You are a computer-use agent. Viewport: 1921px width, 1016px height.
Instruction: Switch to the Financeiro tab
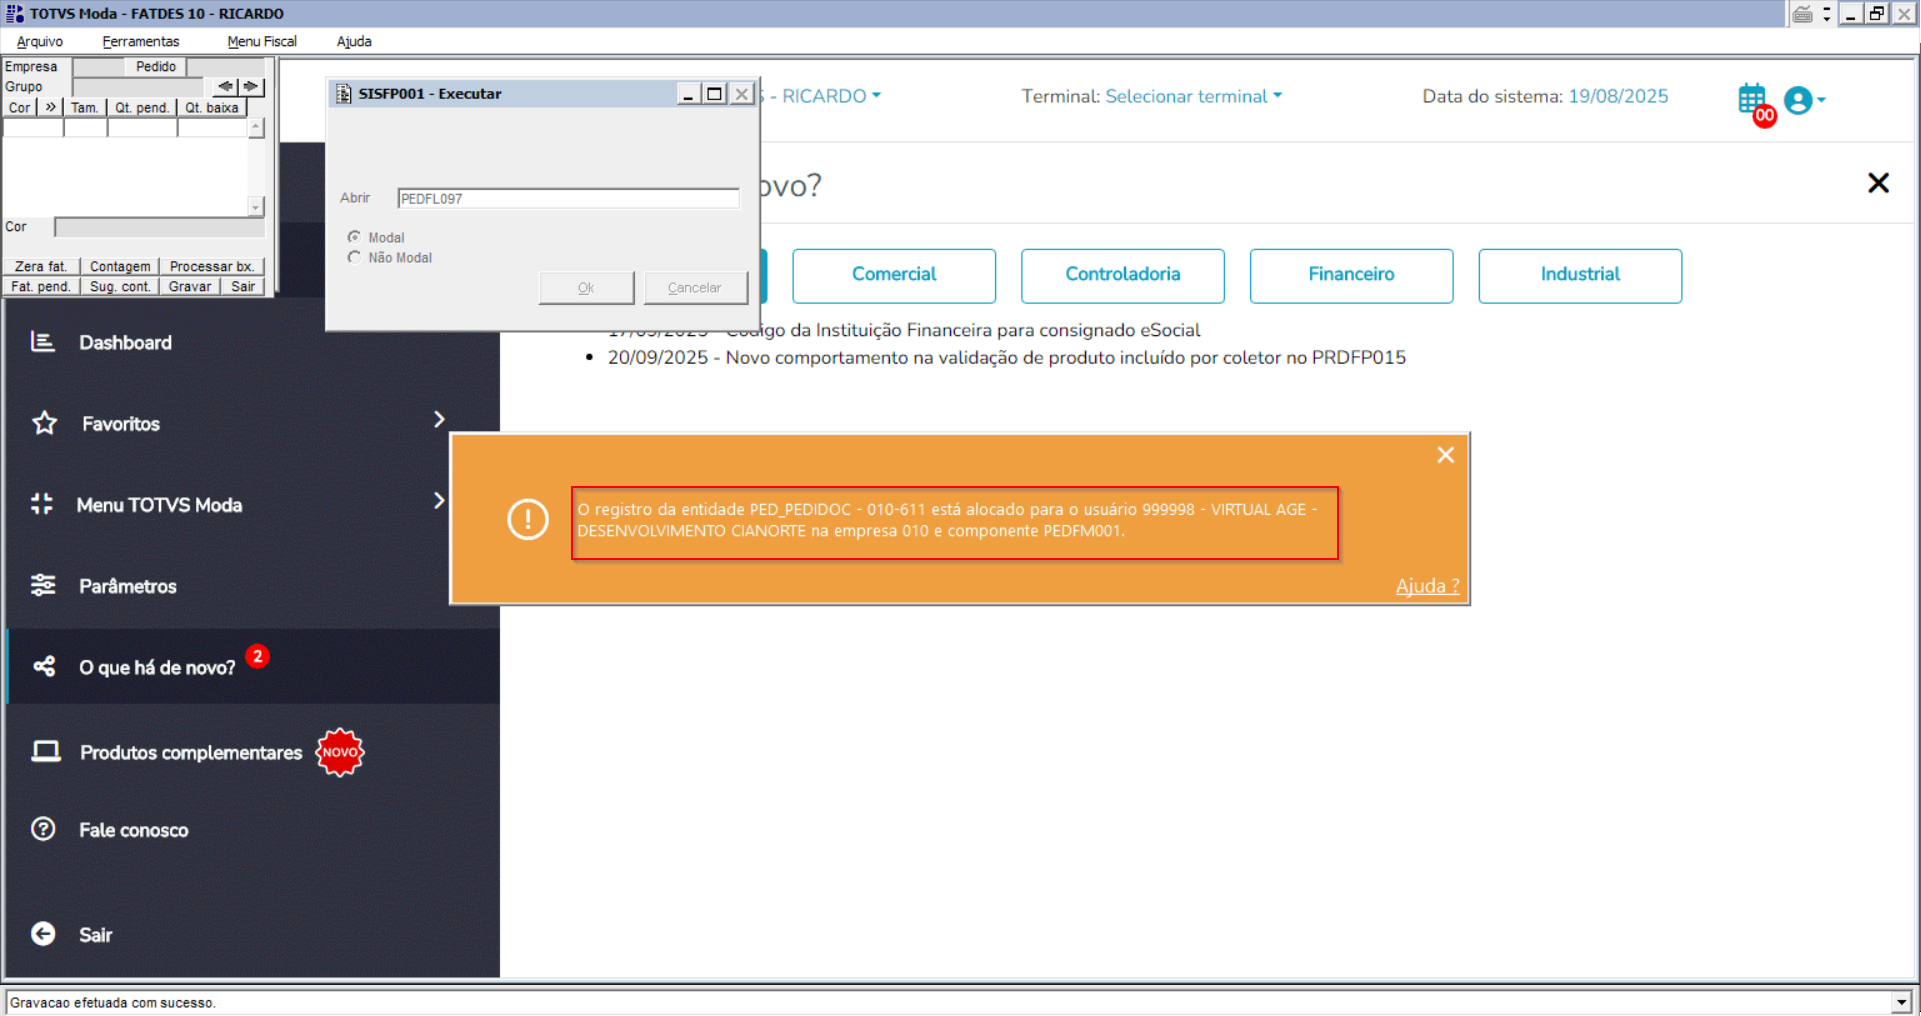click(1352, 275)
